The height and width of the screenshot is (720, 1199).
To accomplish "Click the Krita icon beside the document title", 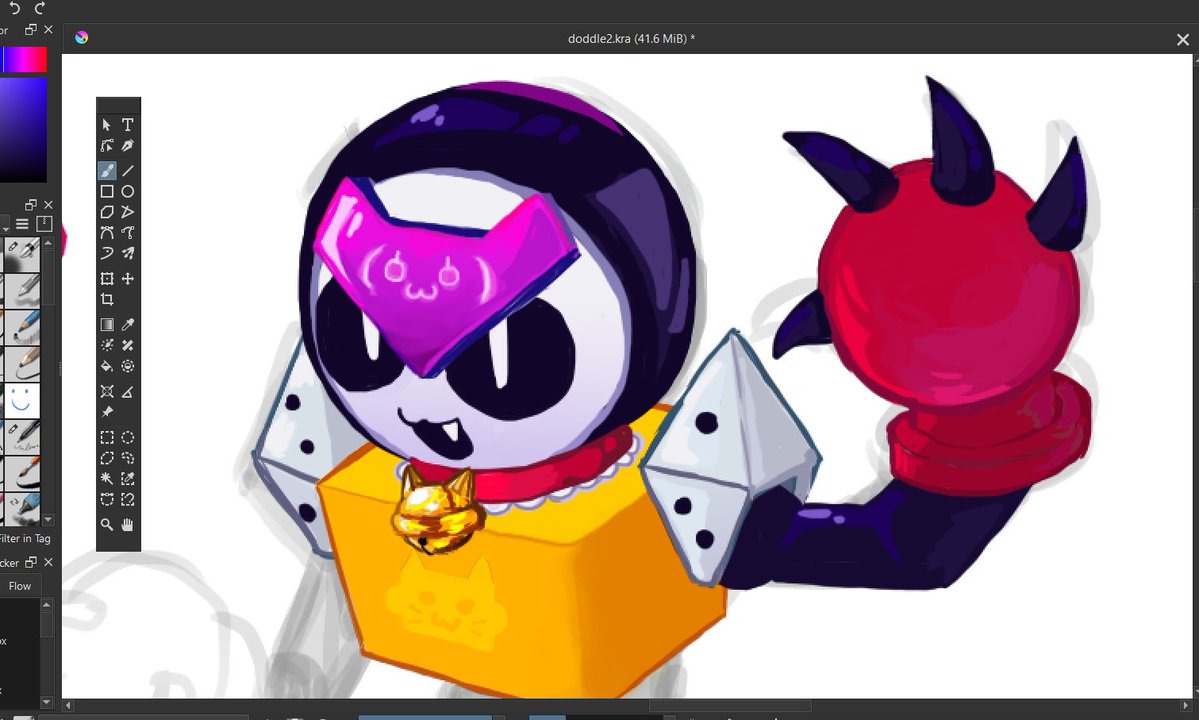I will [x=82, y=37].
